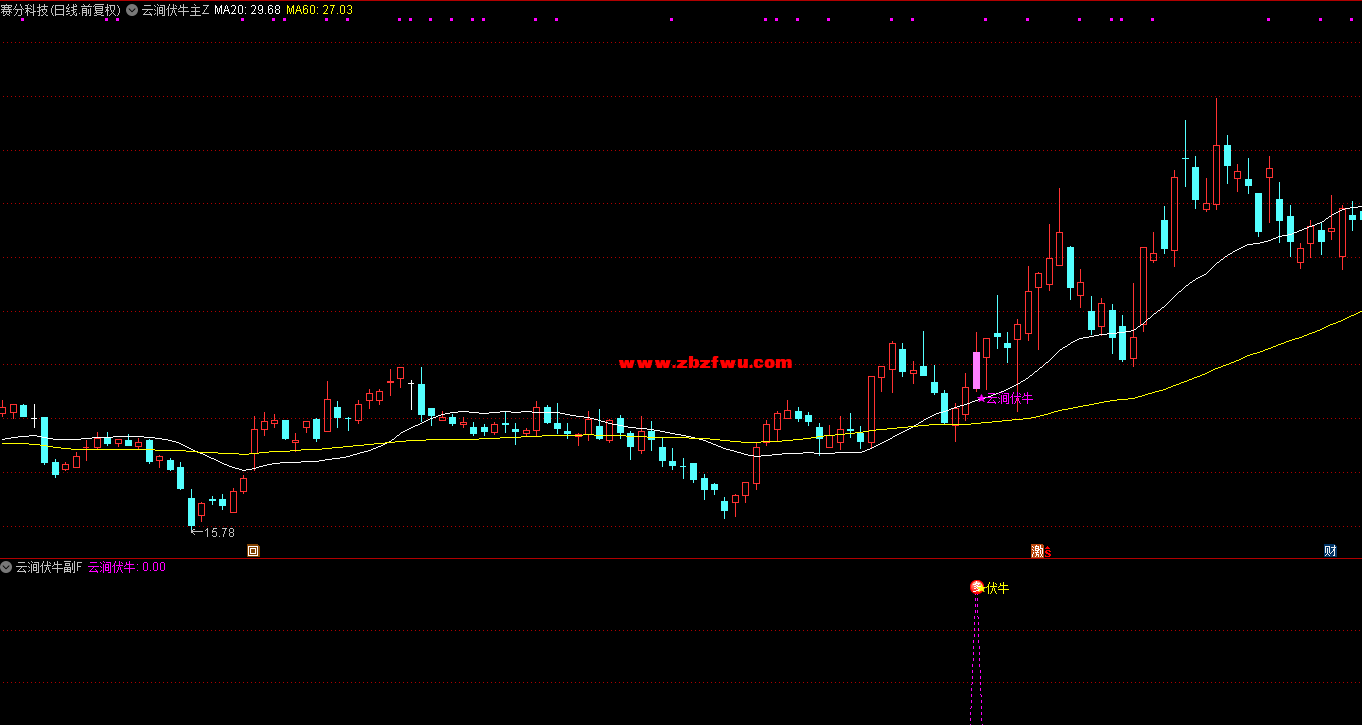Click the 15.78 low price label
1362x725 pixels.
[x=219, y=533]
